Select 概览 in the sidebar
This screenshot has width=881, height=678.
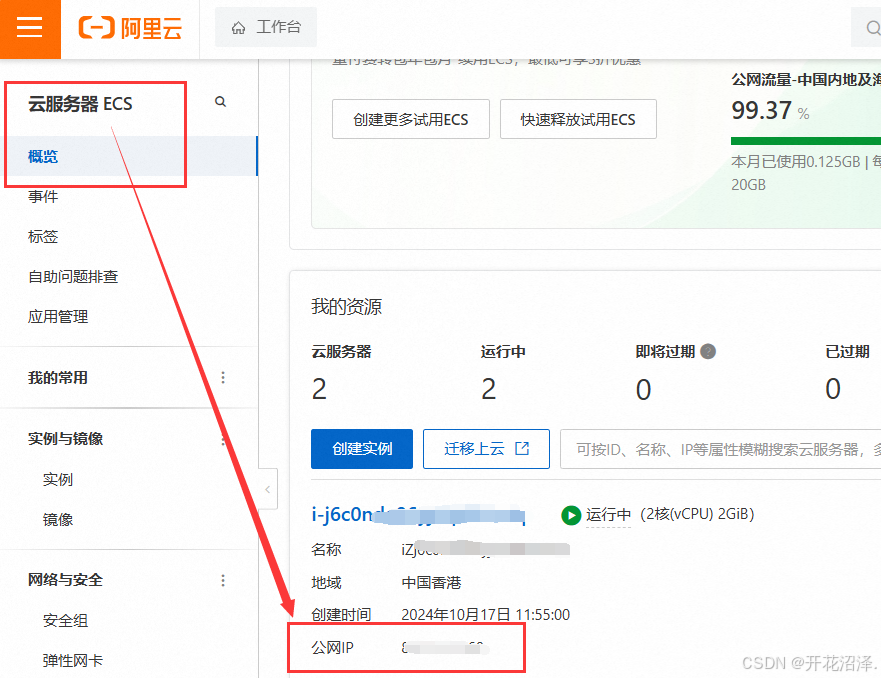coord(129,156)
